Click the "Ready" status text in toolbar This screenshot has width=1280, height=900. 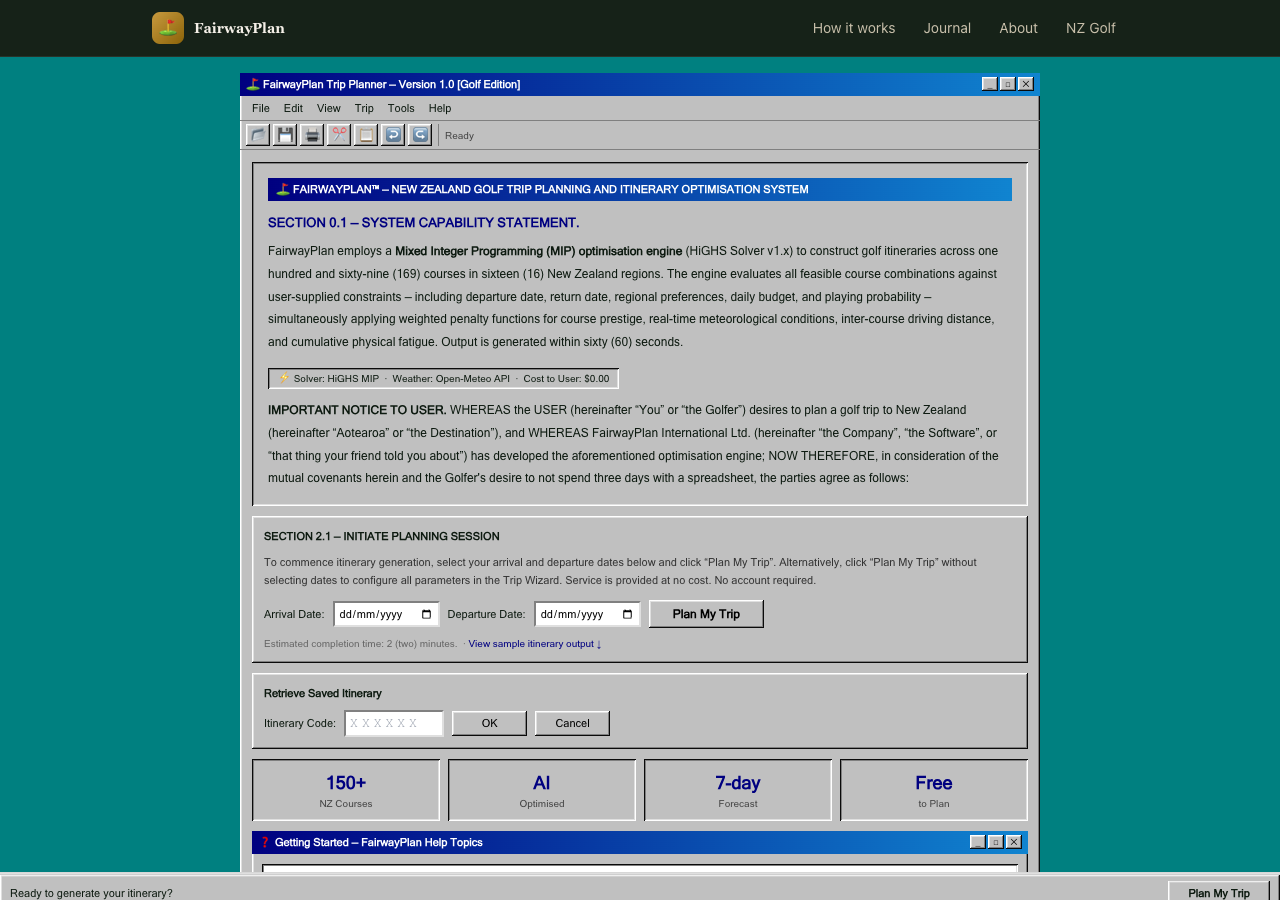460,136
